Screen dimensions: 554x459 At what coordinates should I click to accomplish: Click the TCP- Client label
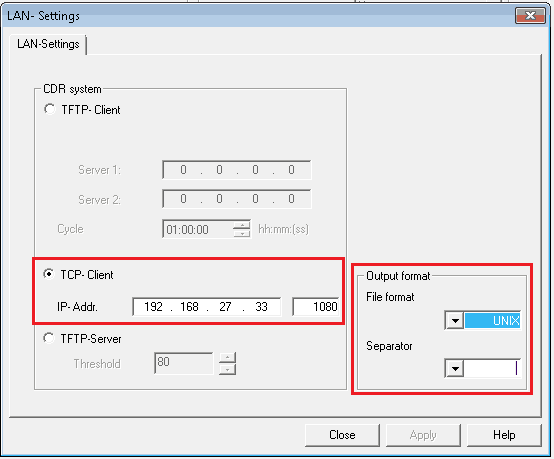(87, 275)
